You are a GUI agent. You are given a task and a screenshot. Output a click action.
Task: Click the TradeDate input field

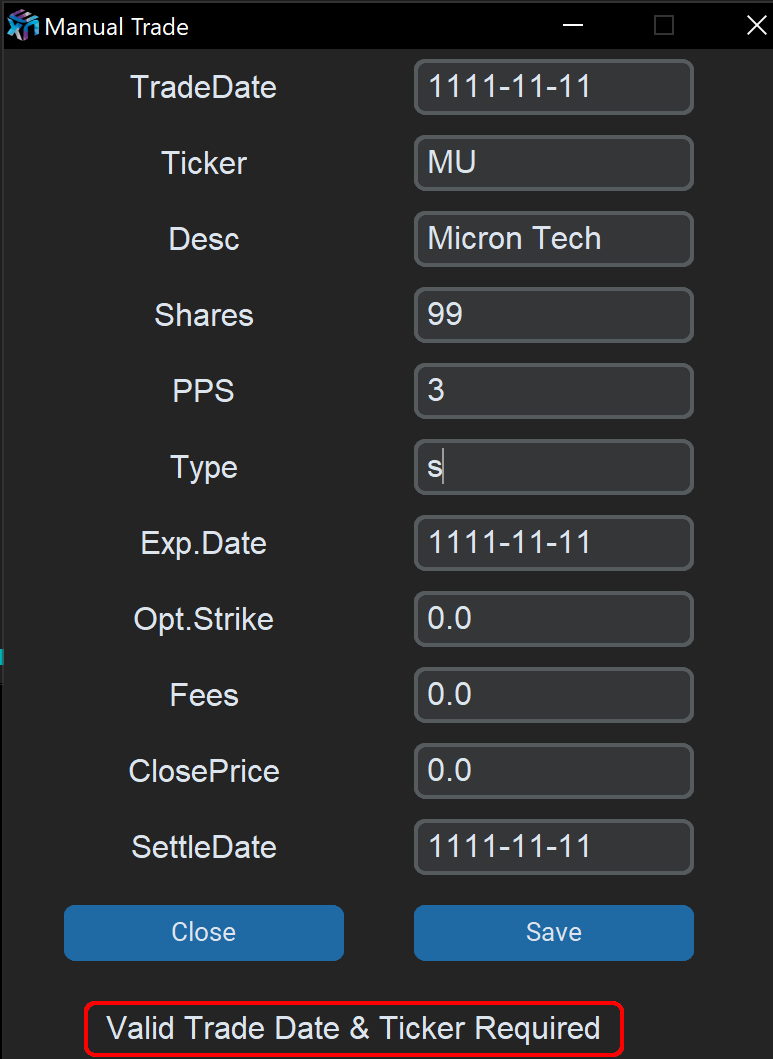553,87
